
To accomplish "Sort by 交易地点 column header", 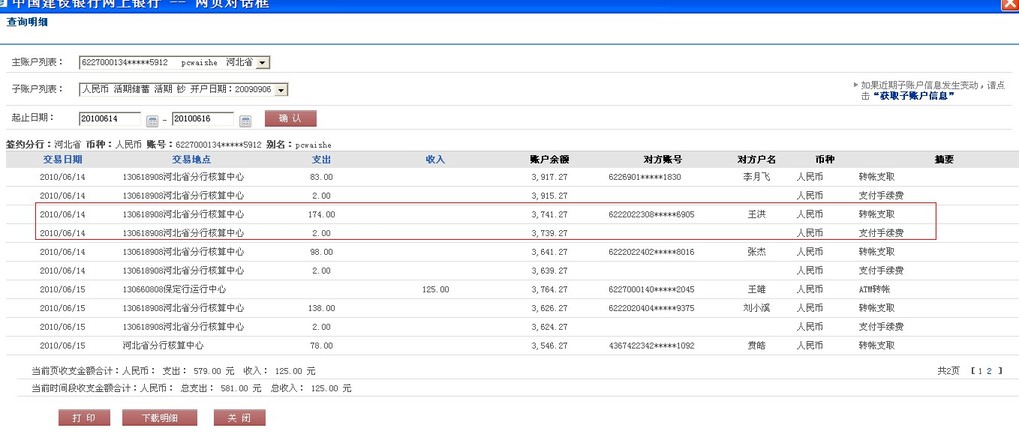I will point(191,159).
